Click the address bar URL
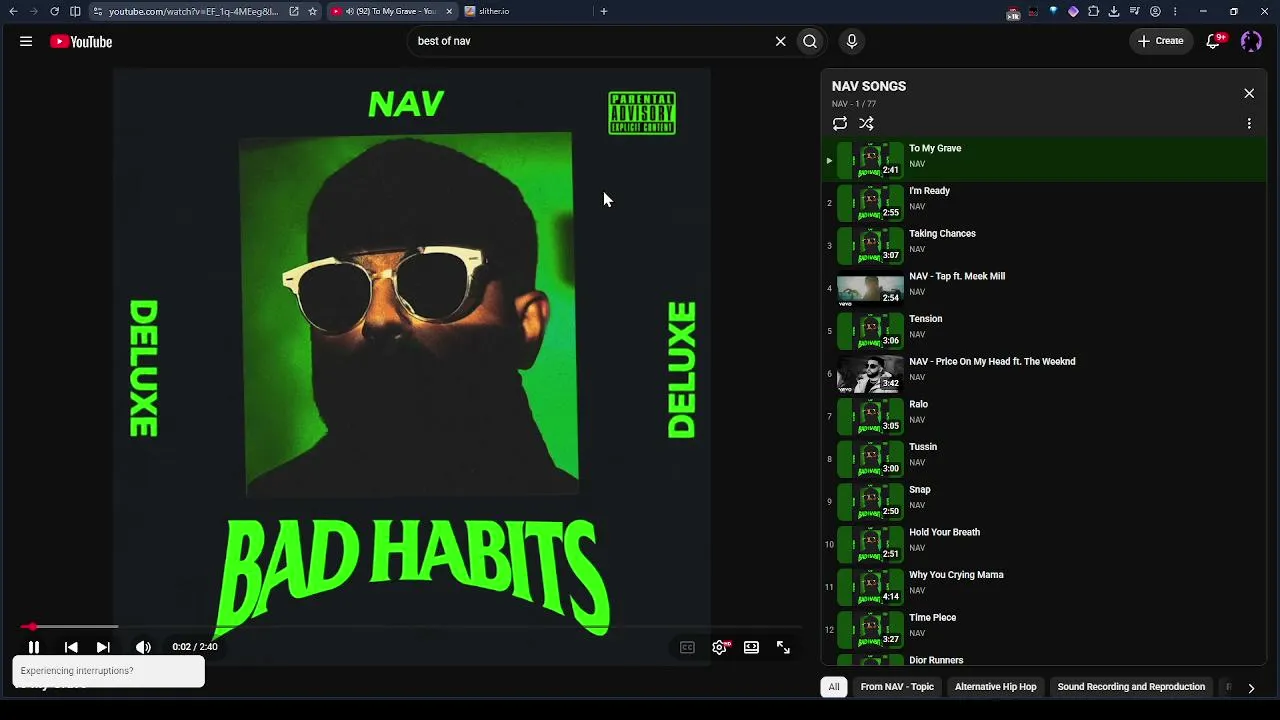The image size is (1280, 720). [194, 11]
